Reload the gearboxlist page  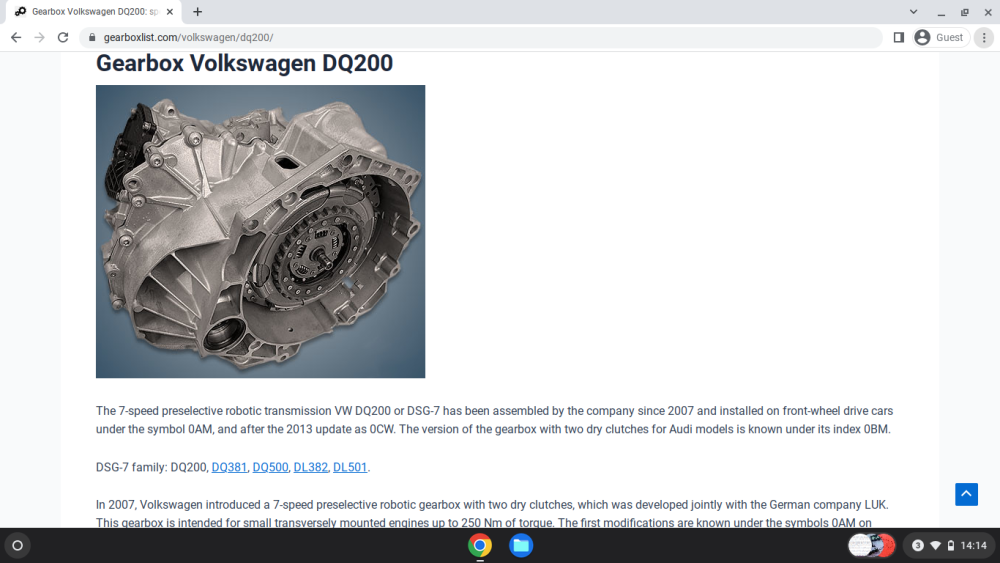62,38
